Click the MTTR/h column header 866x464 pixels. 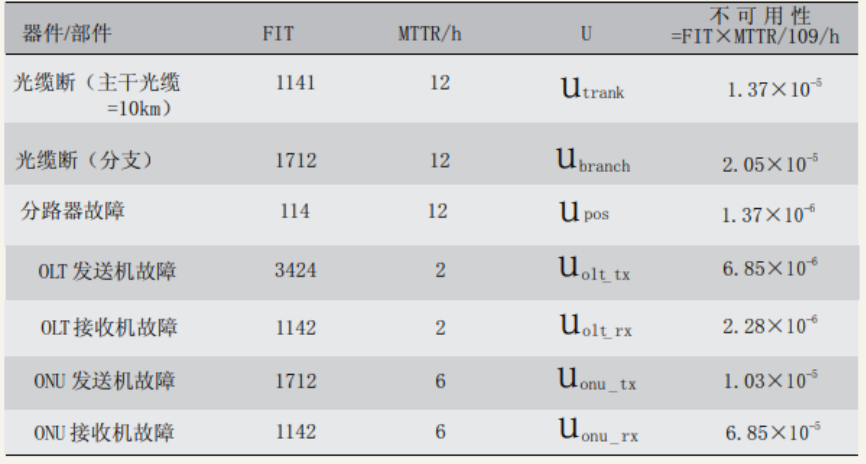pyautogui.click(x=430, y=34)
